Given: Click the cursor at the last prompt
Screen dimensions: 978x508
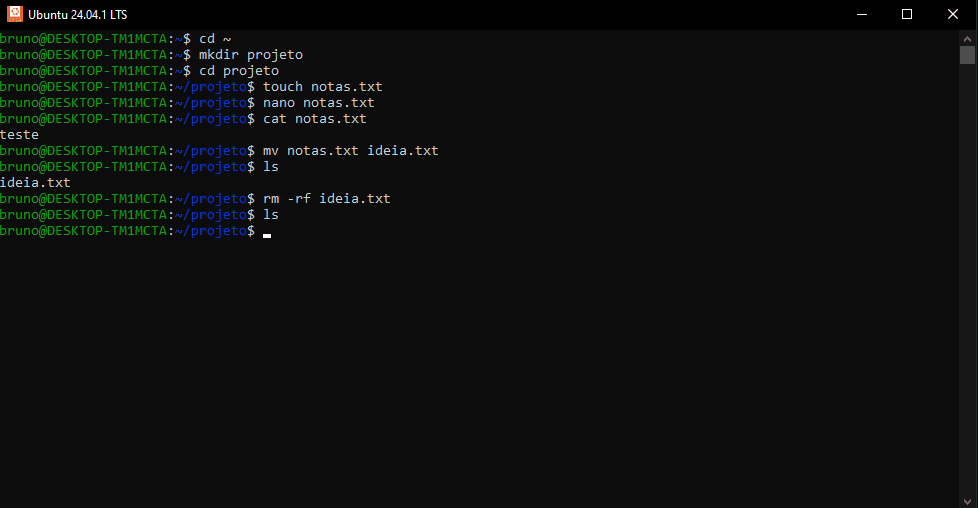Looking at the screenshot, I should point(267,233).
